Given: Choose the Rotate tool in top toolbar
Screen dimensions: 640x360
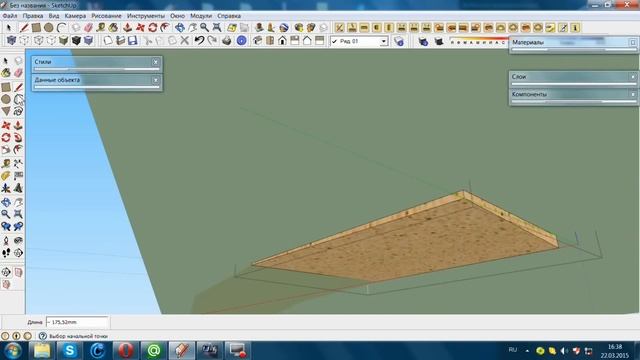Looking at the screenshot, I should [153, 28].
